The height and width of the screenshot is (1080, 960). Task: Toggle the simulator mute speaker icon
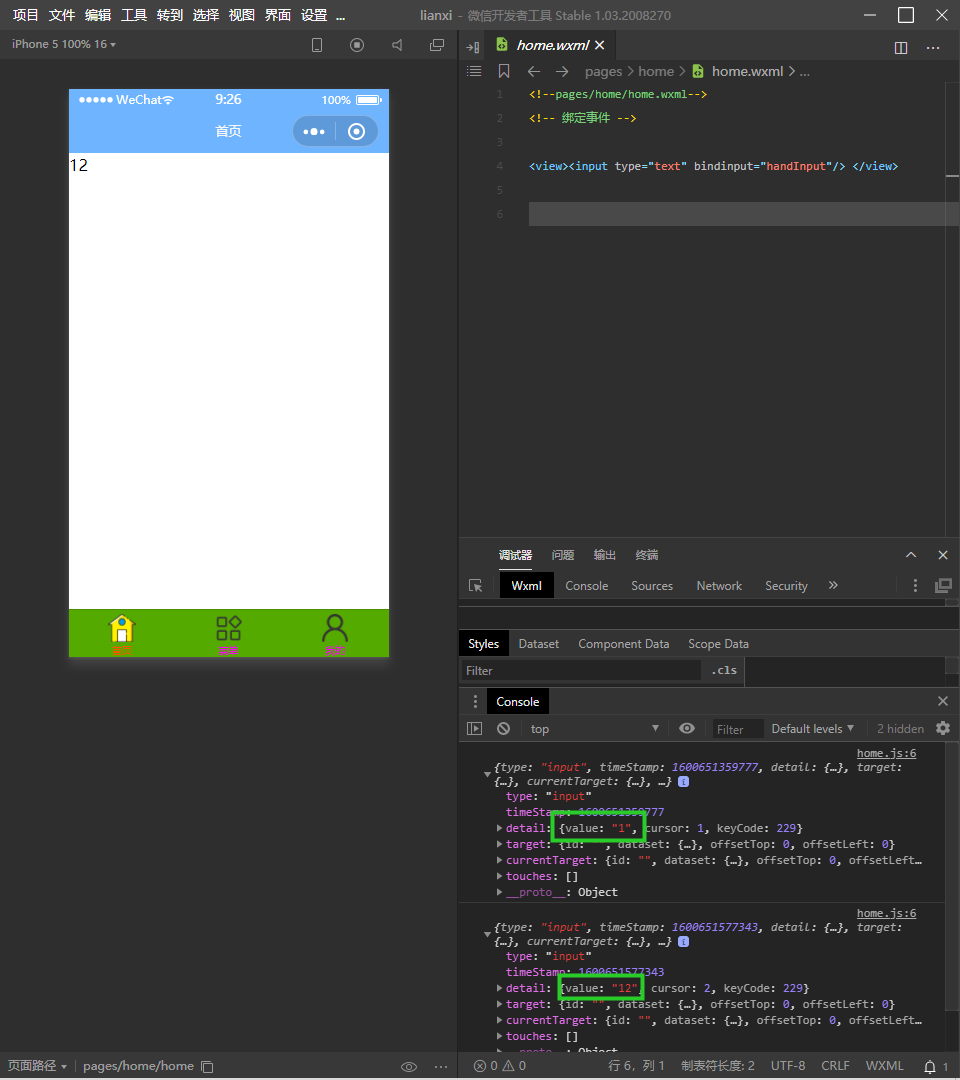click(x=397, y=45)
